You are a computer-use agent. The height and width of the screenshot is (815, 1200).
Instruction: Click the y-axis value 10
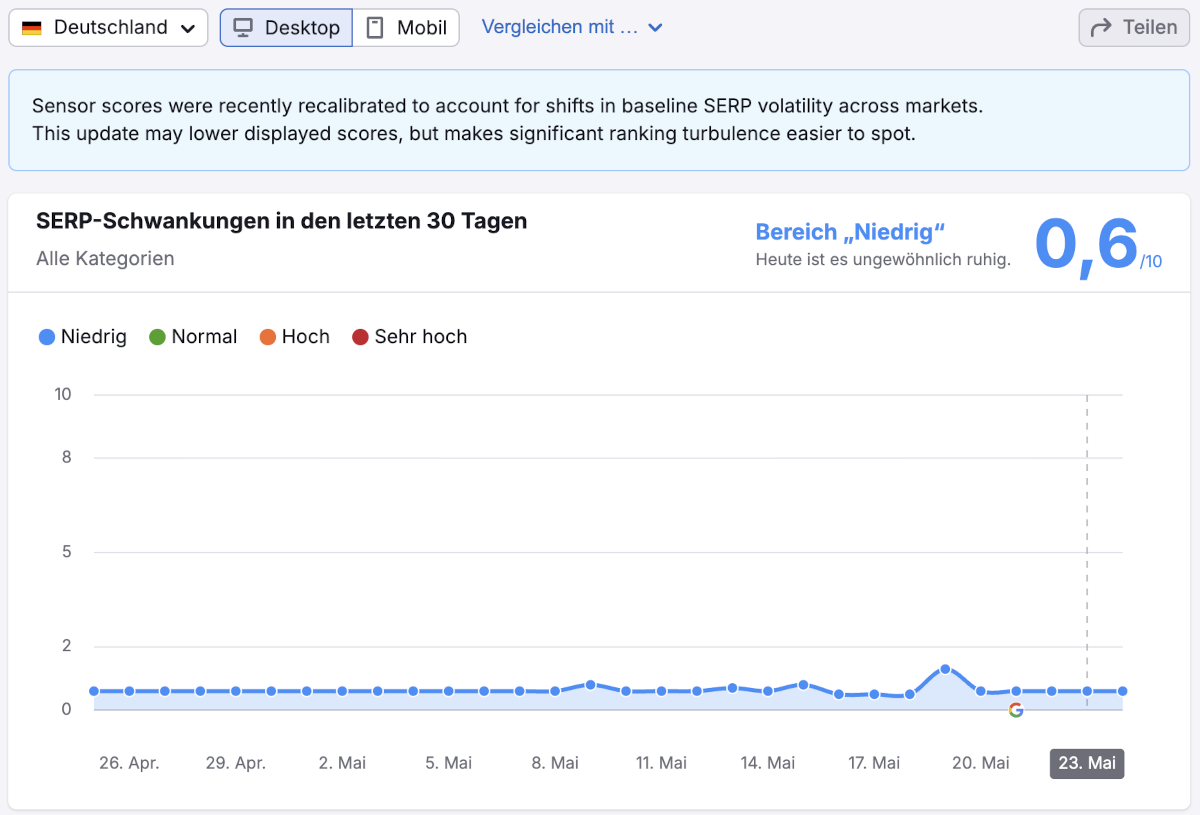pyautogui.click(x=63, y=394)
